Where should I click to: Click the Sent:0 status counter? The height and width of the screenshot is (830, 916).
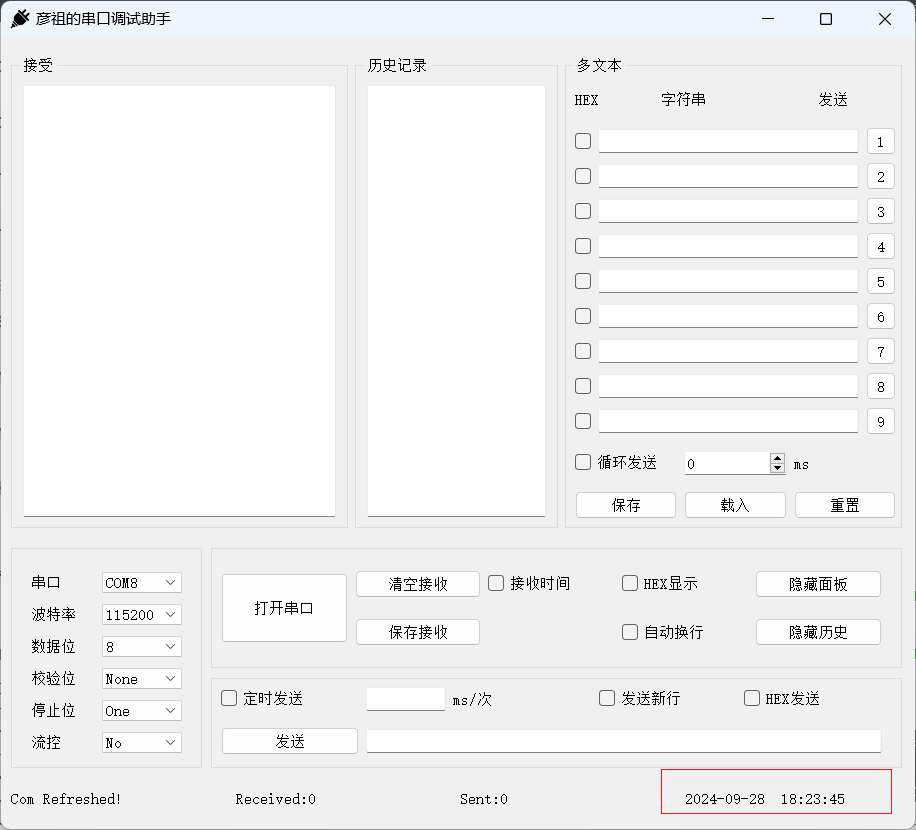tap(483, 799)
